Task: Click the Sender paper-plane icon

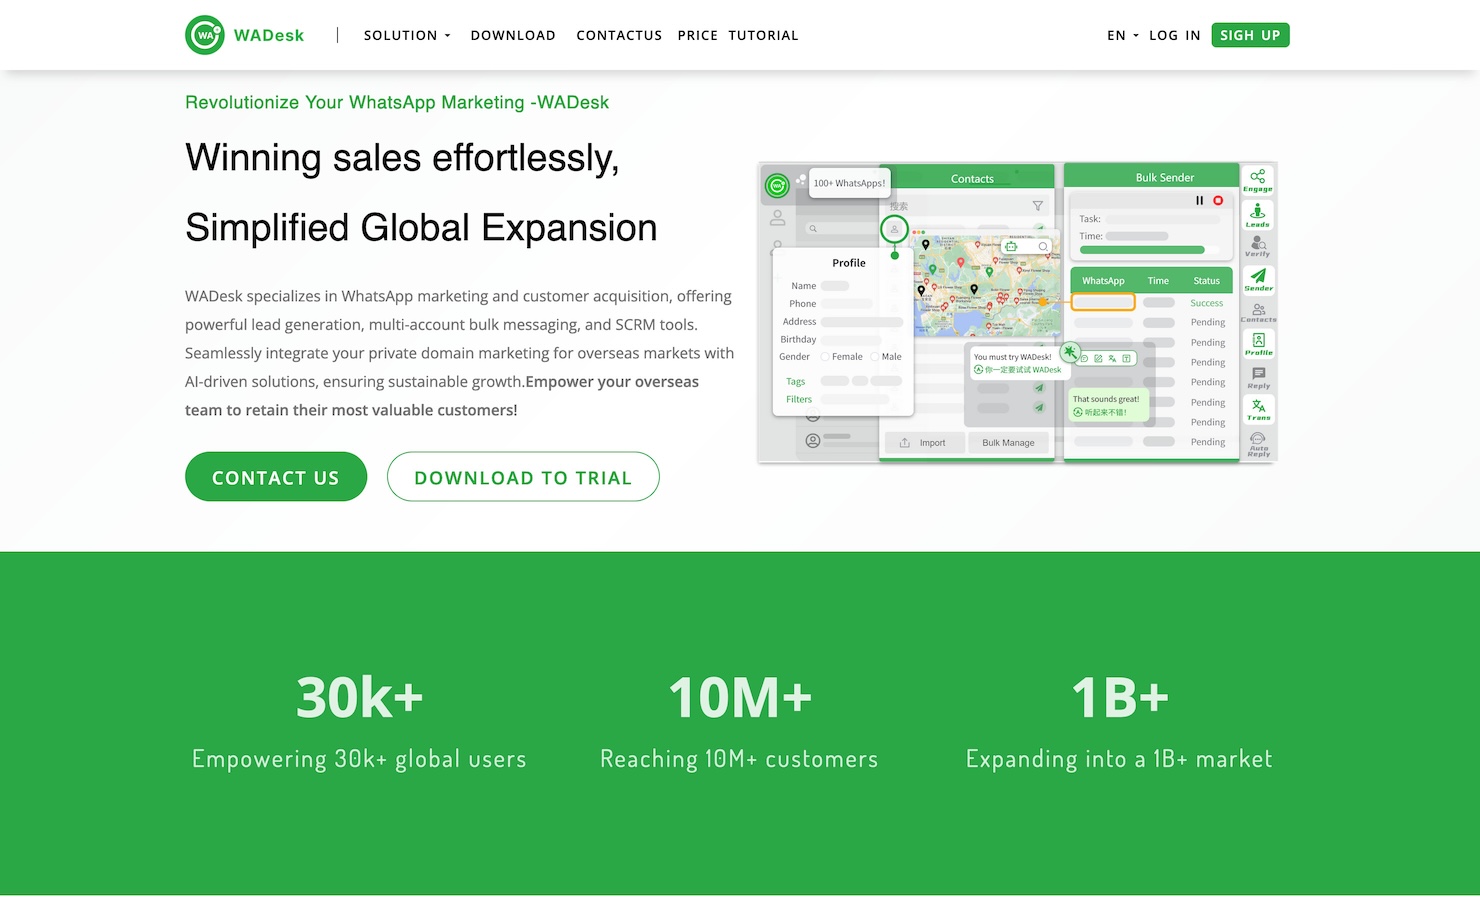Action: click(x=1258, y=279)
